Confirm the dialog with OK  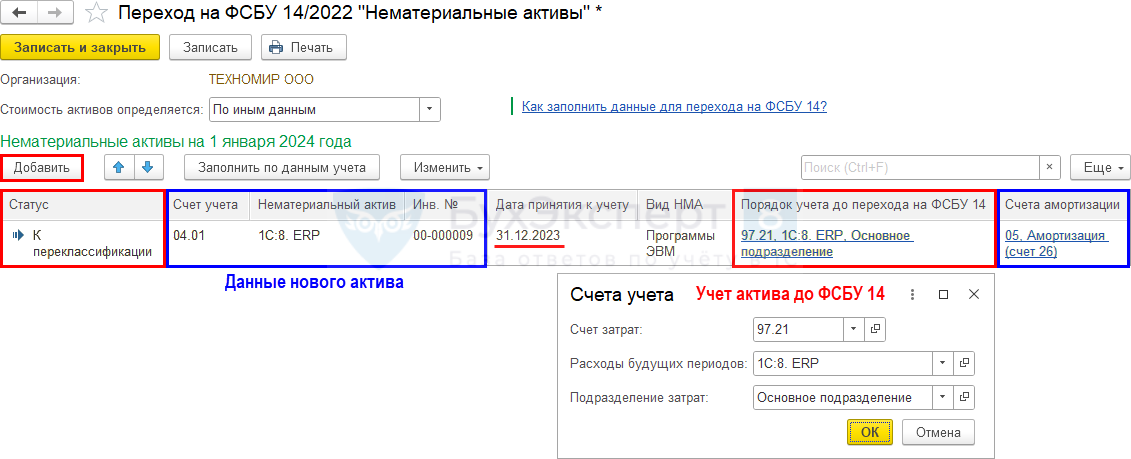tap(869, 432)
